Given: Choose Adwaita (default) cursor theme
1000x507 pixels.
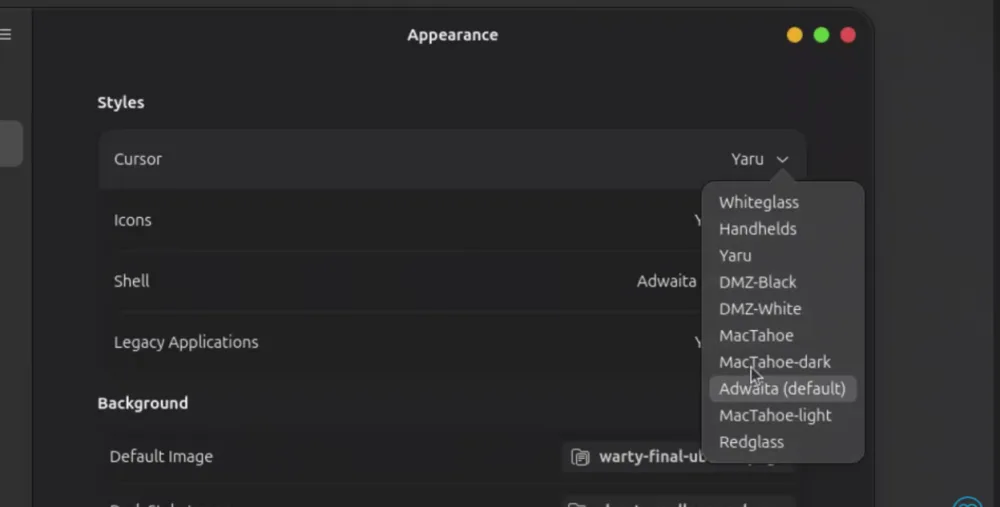Looking at the screenshot, I should [782, 389].
